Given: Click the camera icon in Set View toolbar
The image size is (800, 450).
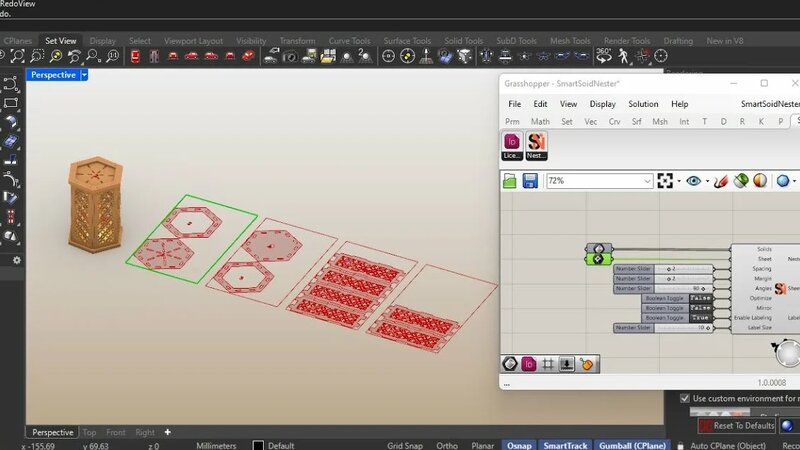Looking at the screenshot, I should [290, 57].
